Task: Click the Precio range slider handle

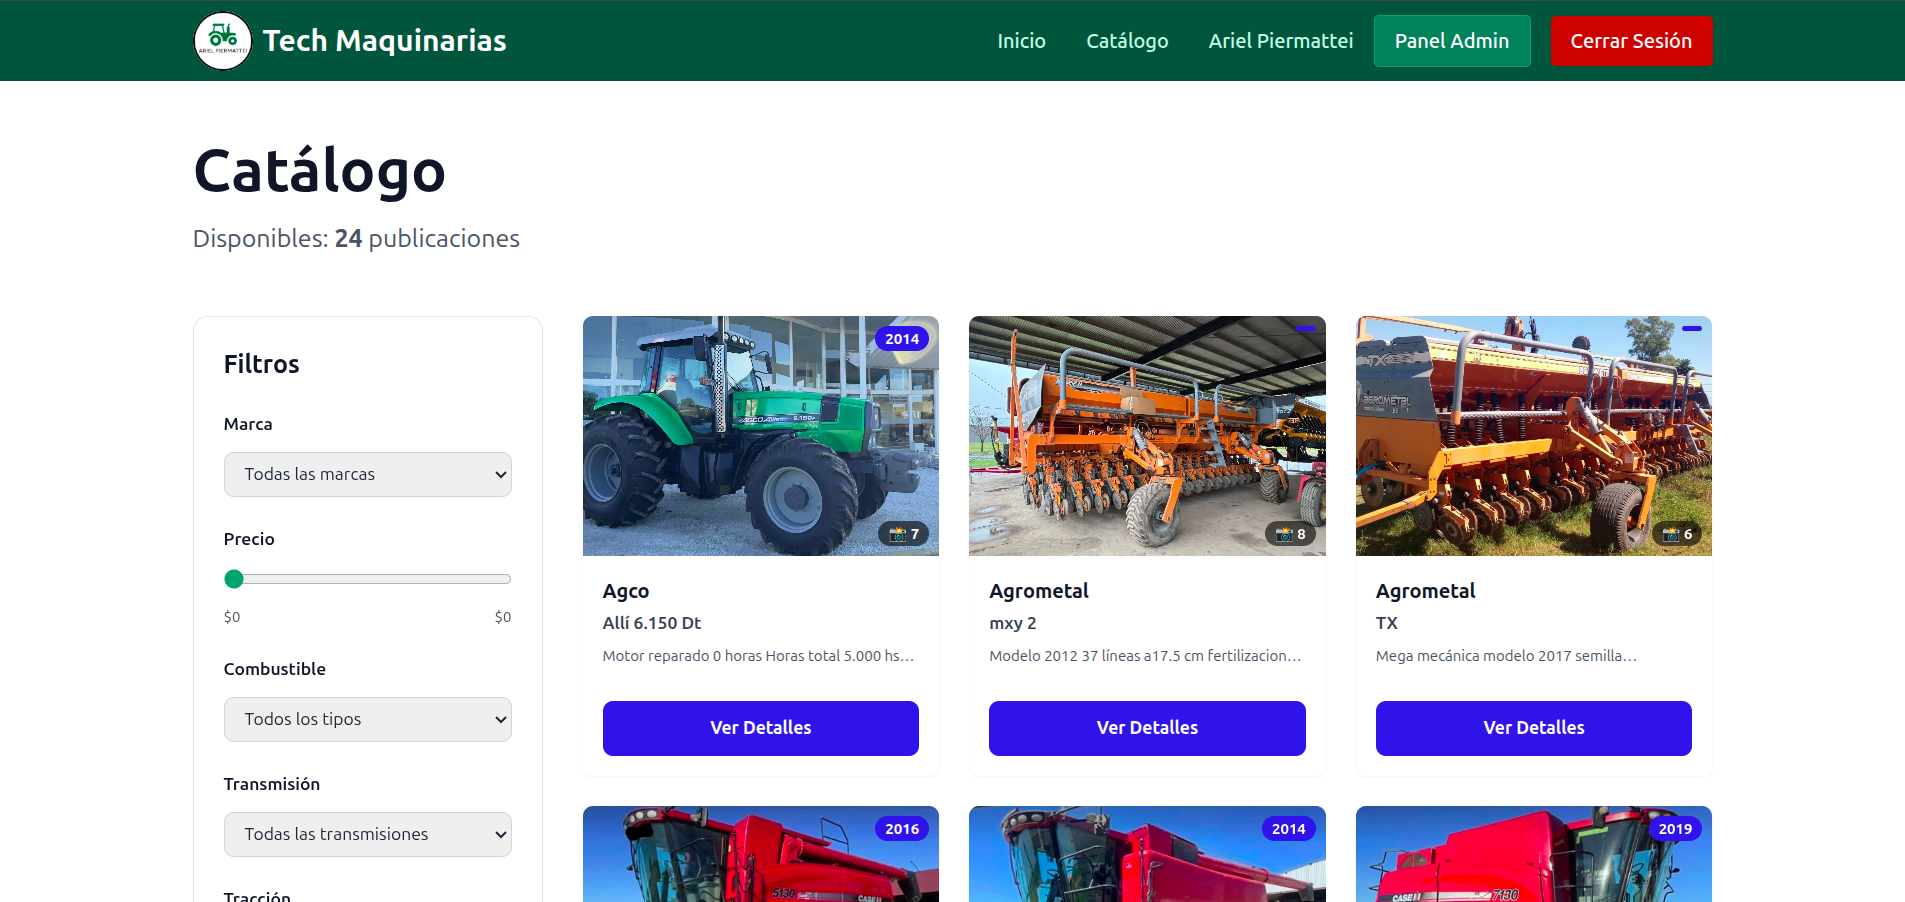Action: tap(234, 579)
